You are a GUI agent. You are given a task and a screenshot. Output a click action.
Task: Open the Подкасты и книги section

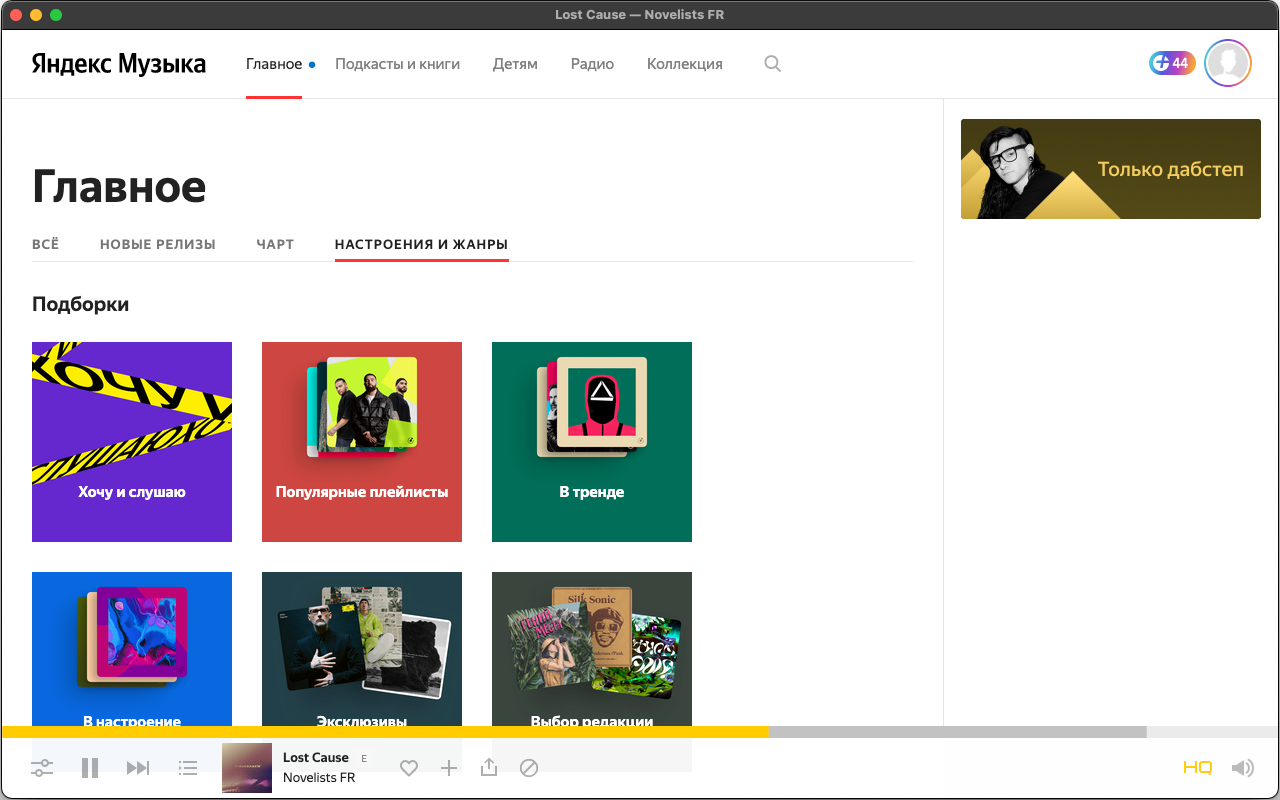[x=397, y=63]
